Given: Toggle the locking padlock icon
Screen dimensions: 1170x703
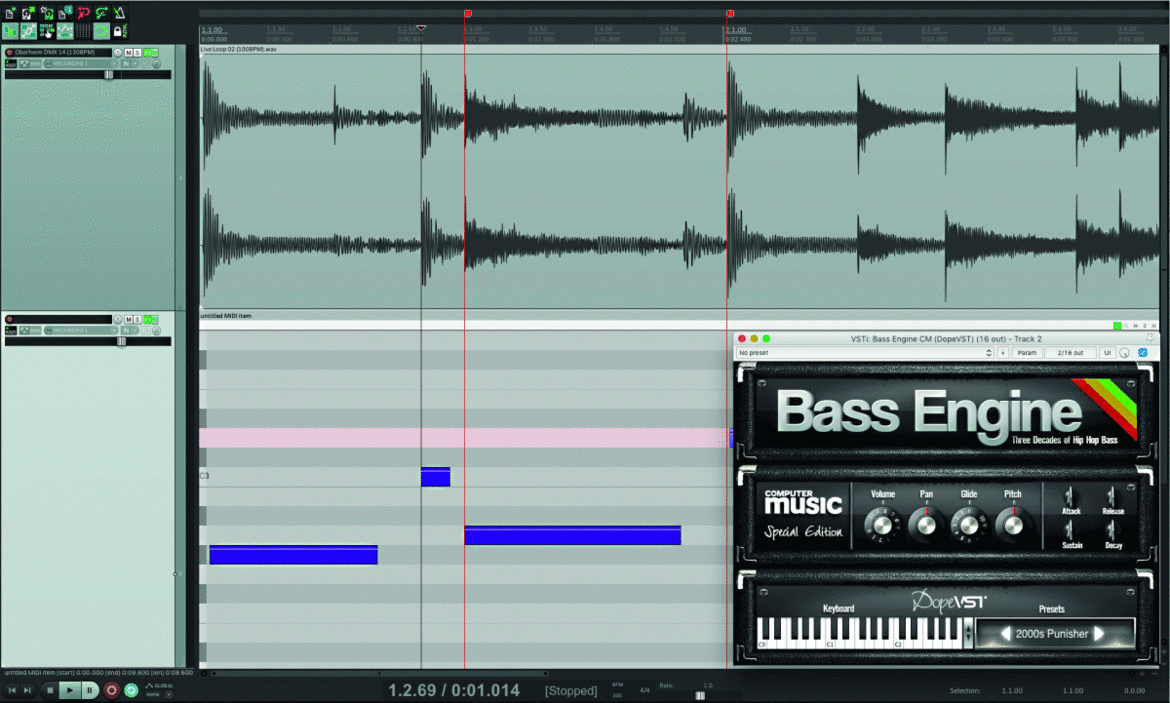Looking at the screenshot, I should point(119,31).
